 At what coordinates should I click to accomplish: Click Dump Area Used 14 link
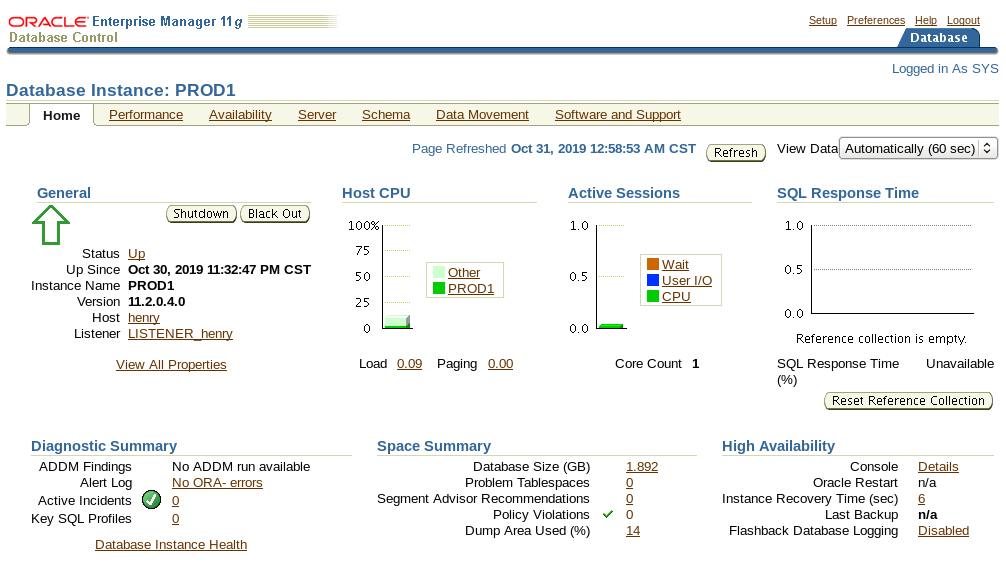click(633, 531)
